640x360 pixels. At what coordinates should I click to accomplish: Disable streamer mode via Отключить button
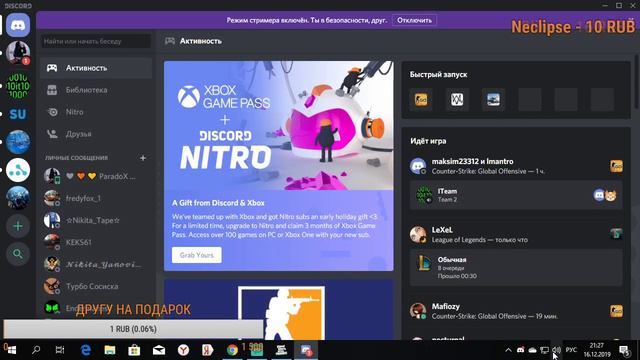414,20
